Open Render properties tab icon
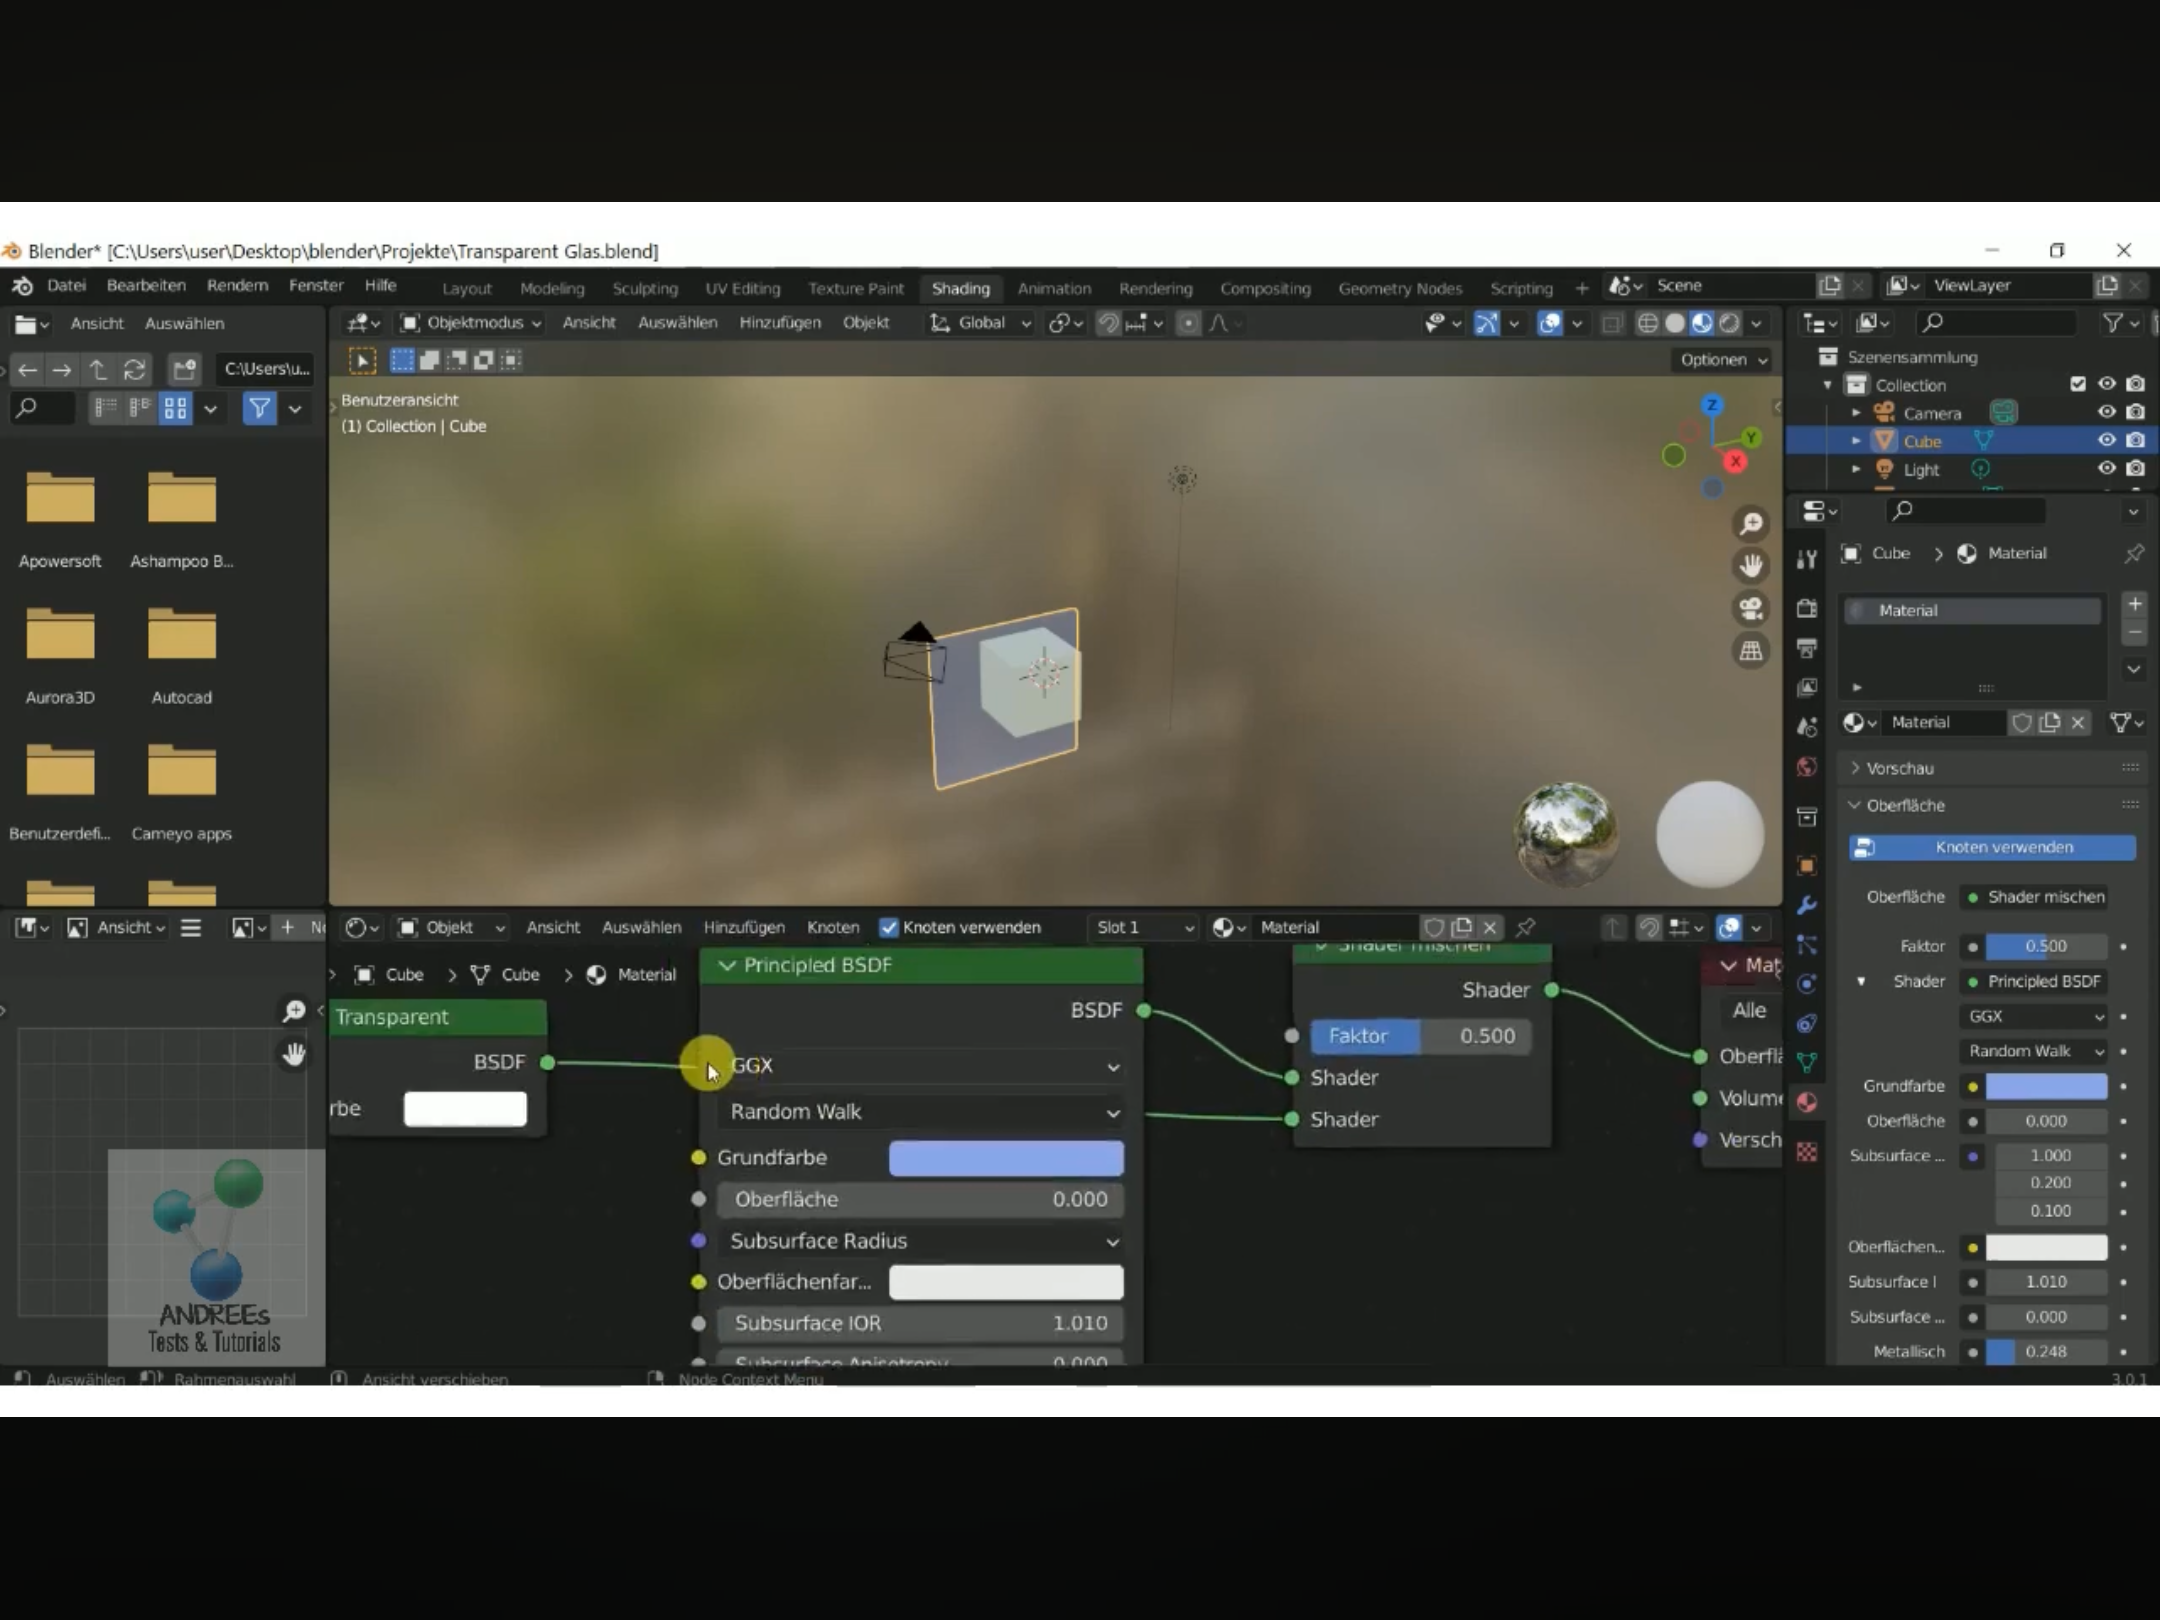The image size is (2160, 1620). pos(1806,608)
